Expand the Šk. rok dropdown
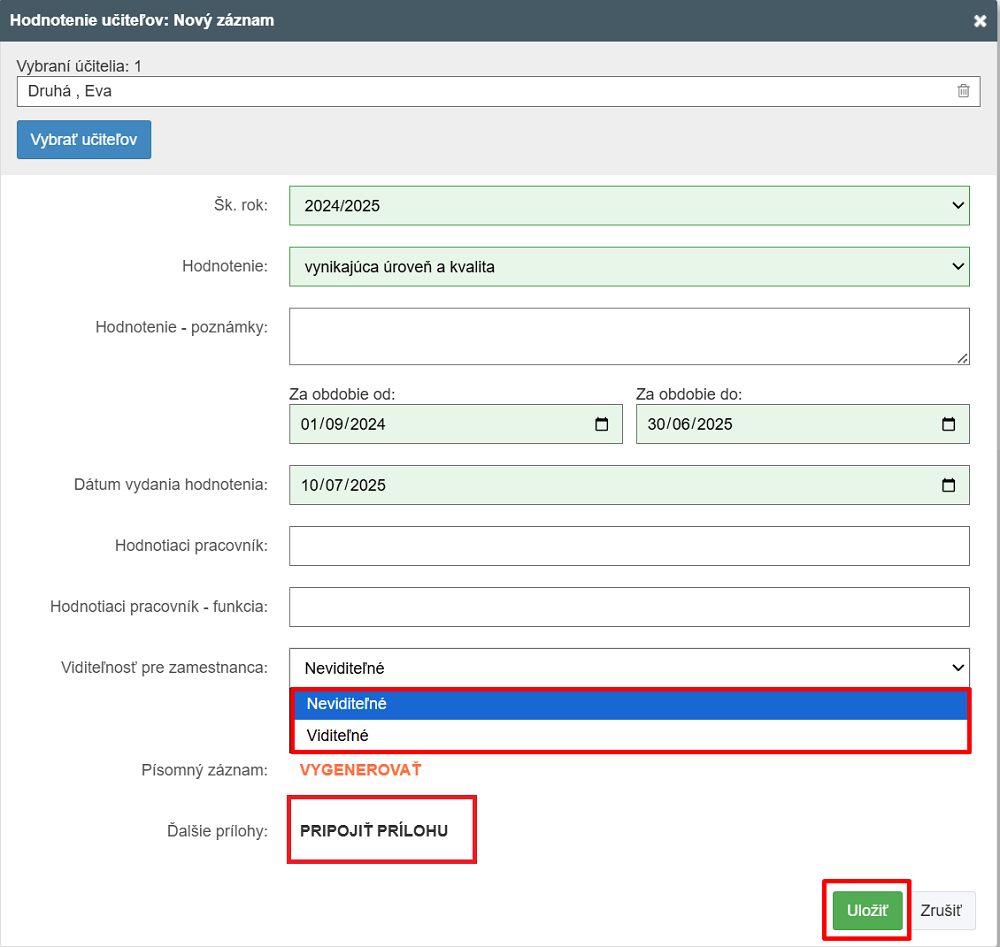The width and height of the screenshot is (1000, 947). pos(629,206)
